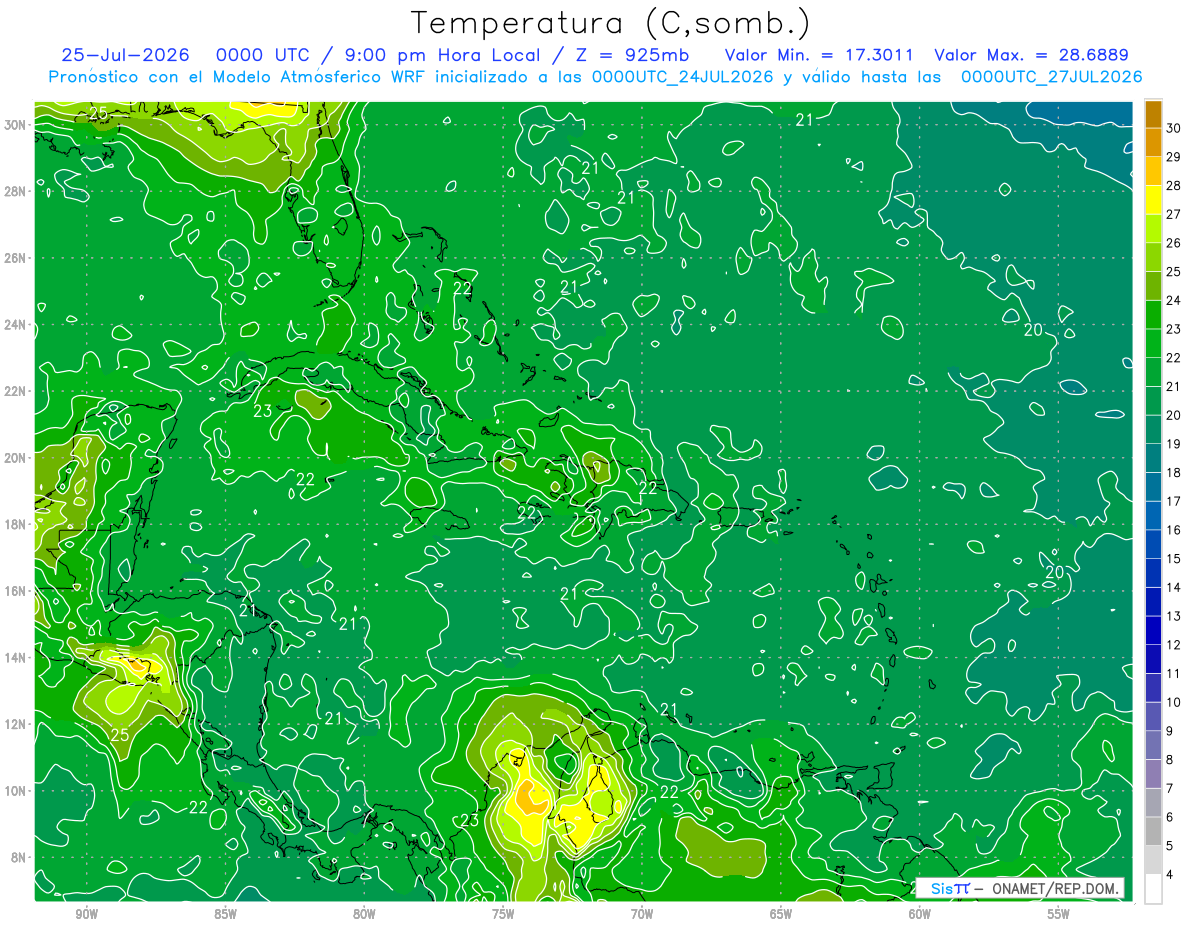Click the gray swatch between 5 and 6
Screen dimensions: 1200x927
[1153, 832]
